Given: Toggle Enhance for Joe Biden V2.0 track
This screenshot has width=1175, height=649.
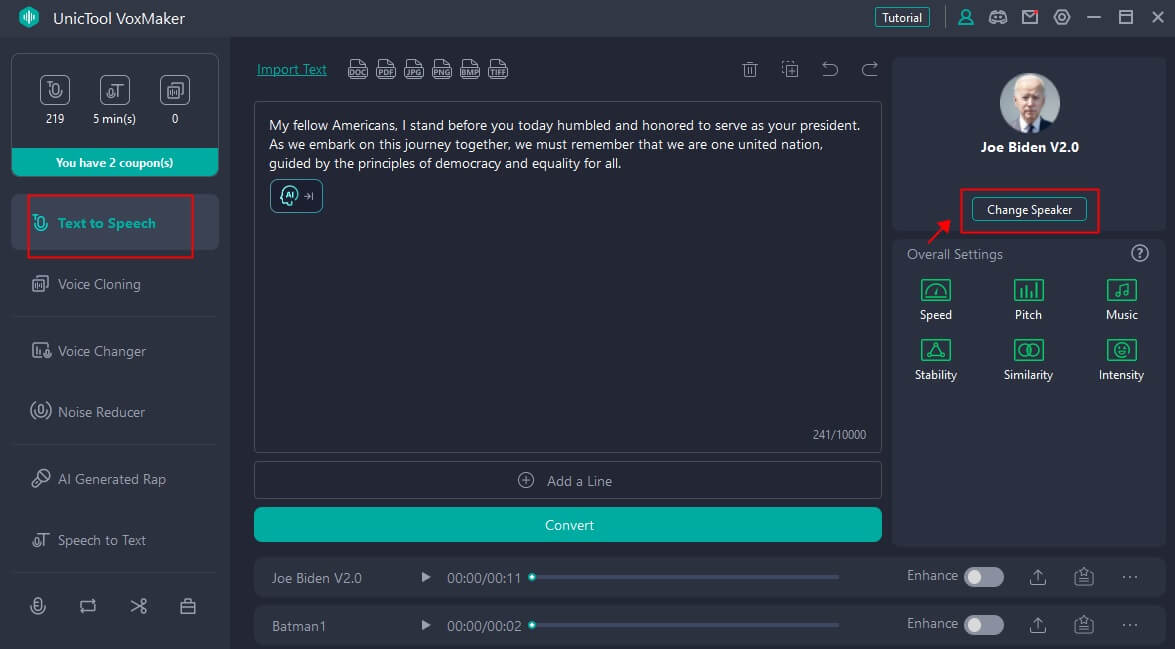Looking at the screenshot, I should pos(983,577).
